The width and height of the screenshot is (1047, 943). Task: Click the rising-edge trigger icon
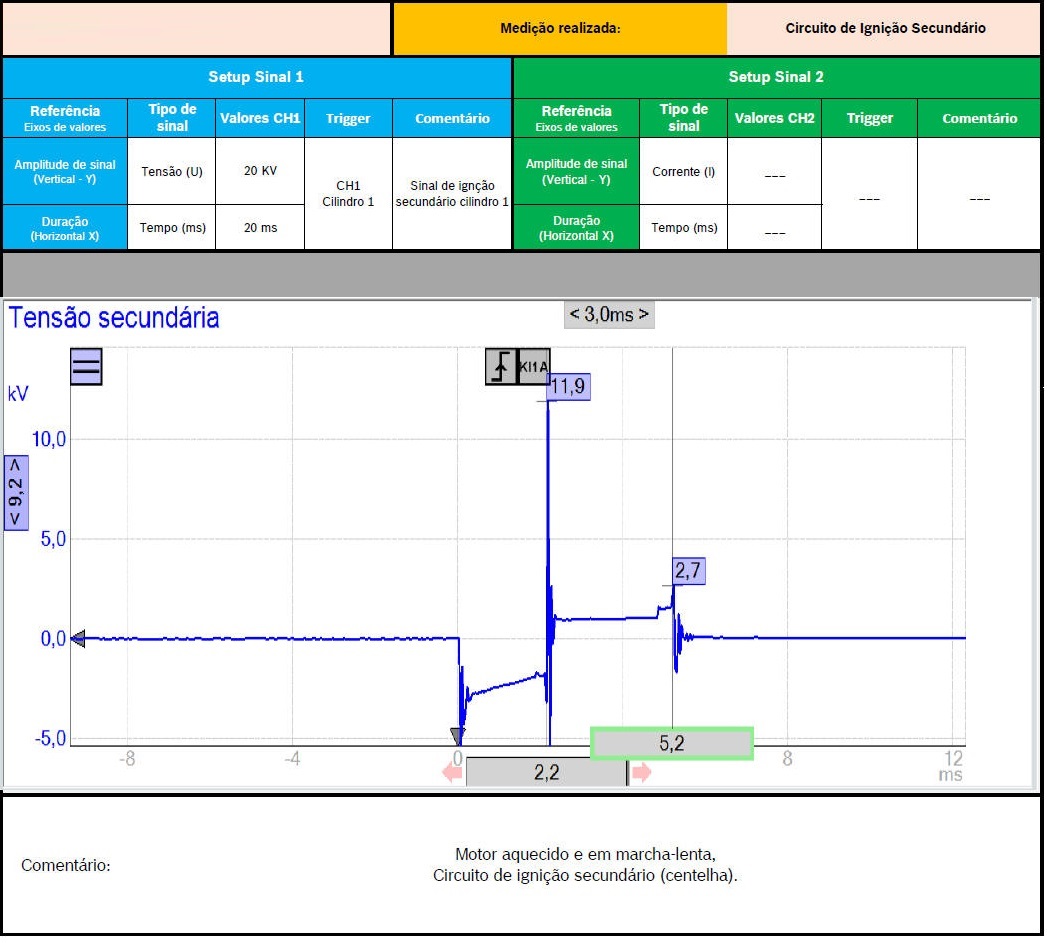[x=500, y=367]
